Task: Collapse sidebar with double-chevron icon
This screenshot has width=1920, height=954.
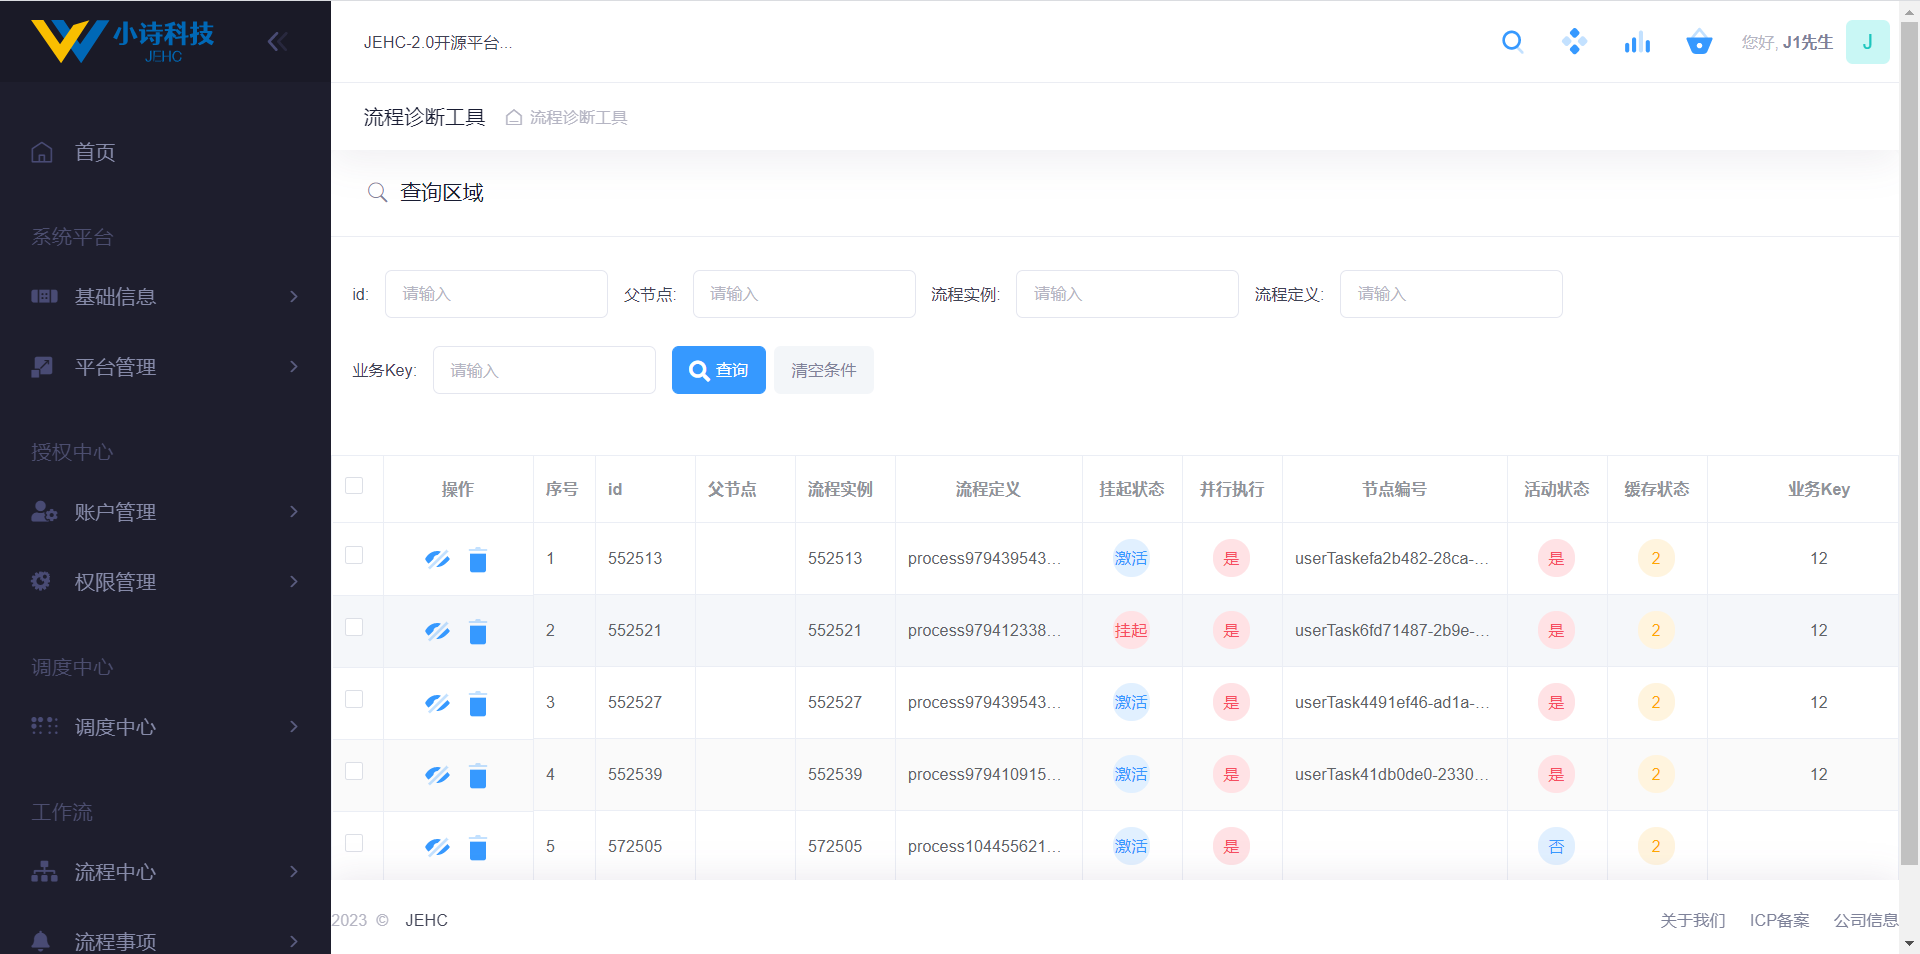Action: click(x=277, y=41)
